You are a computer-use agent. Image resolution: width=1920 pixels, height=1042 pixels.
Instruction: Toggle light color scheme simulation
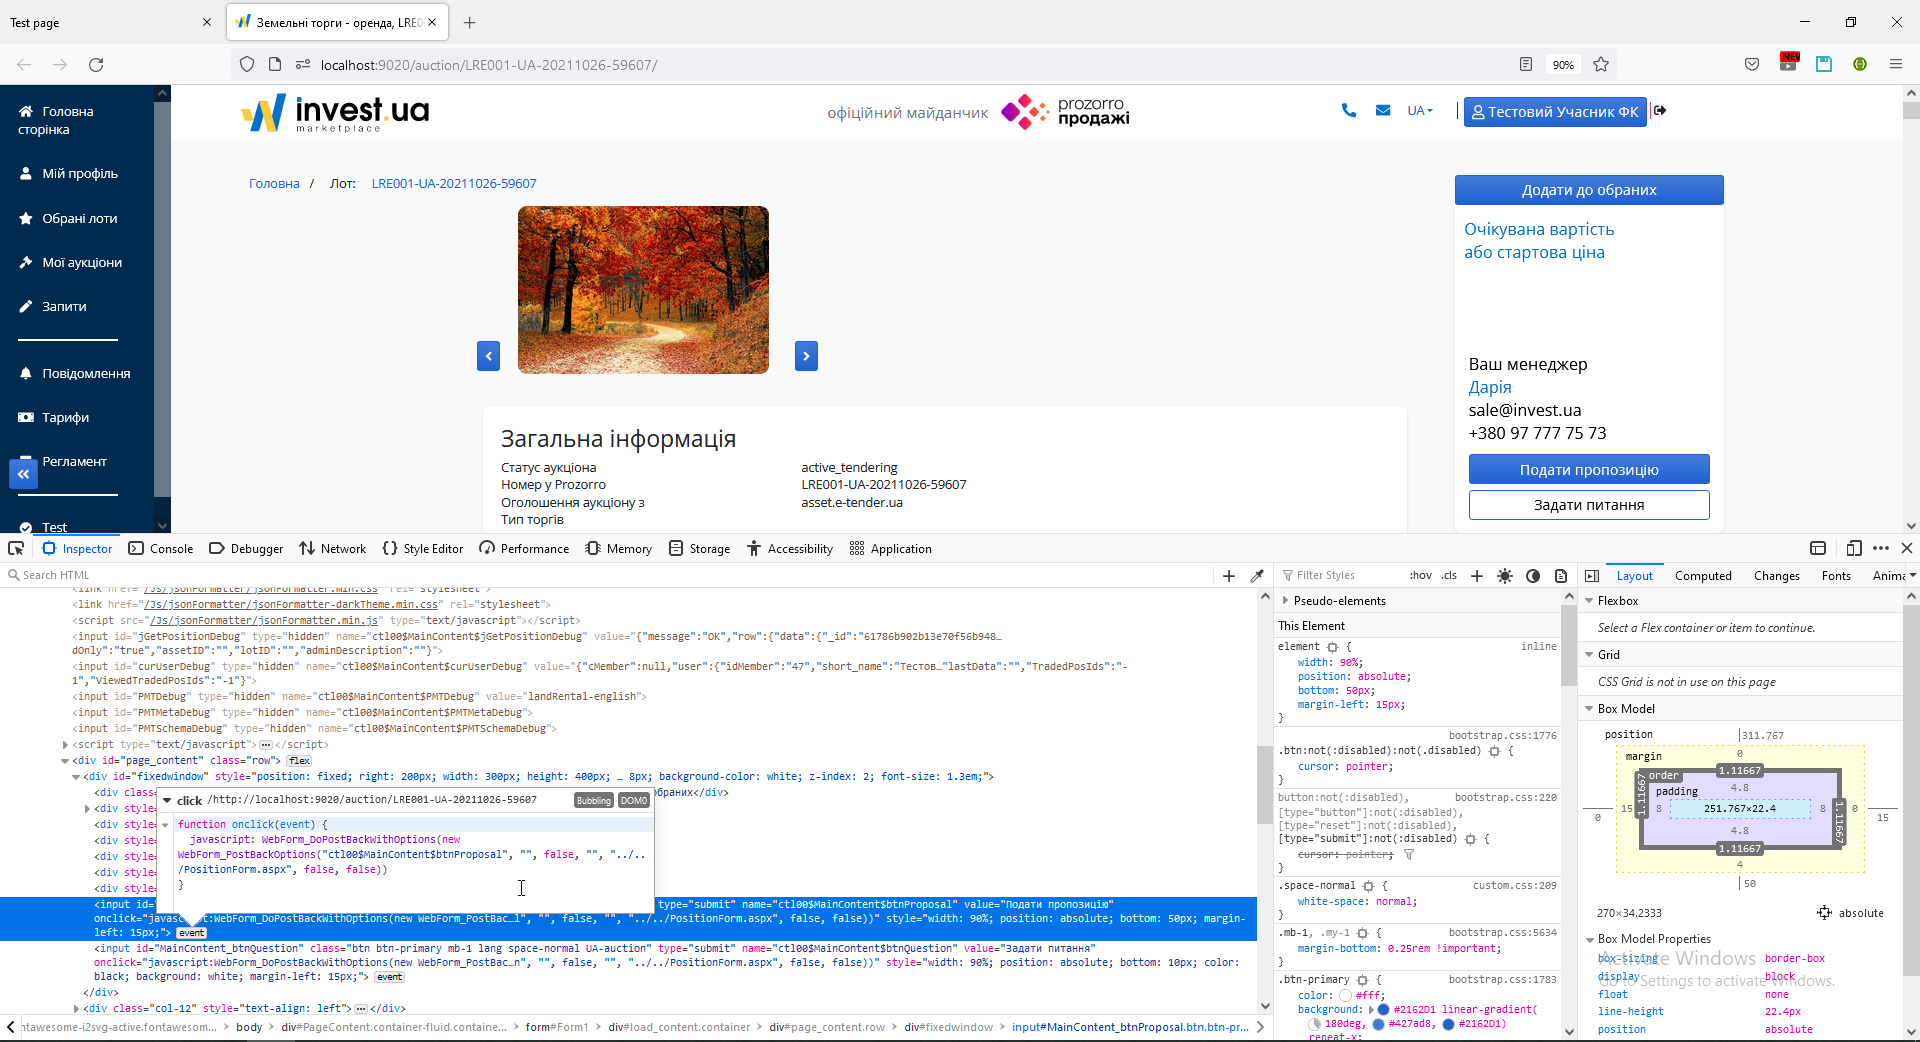1505,575
